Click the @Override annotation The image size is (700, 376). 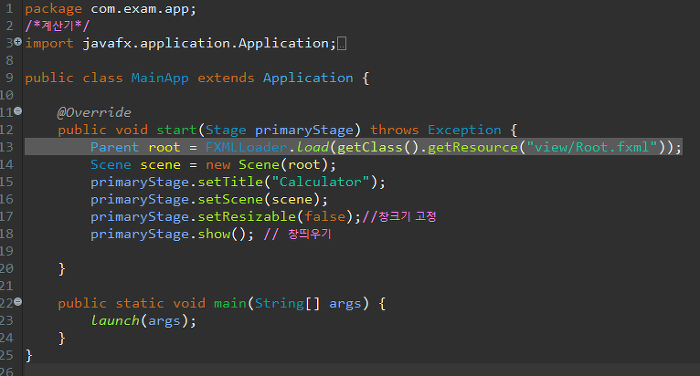[x=94, y=113]
